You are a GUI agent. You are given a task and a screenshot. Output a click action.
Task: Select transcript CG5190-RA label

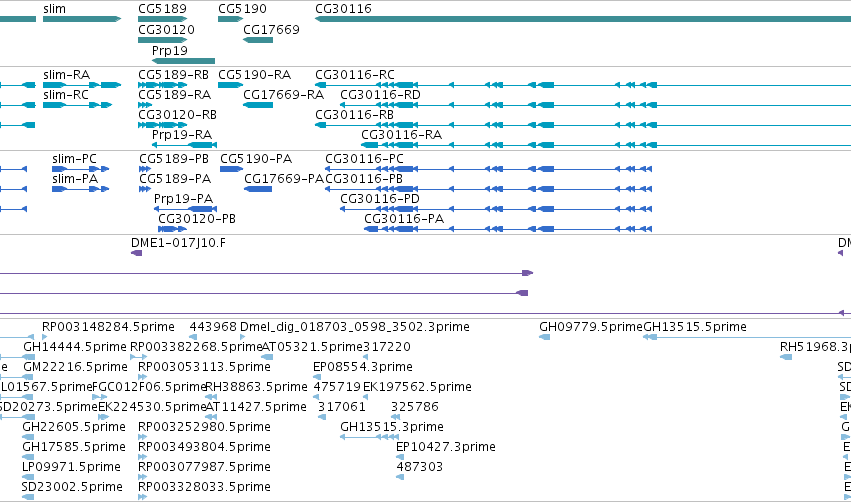point(254,74)
